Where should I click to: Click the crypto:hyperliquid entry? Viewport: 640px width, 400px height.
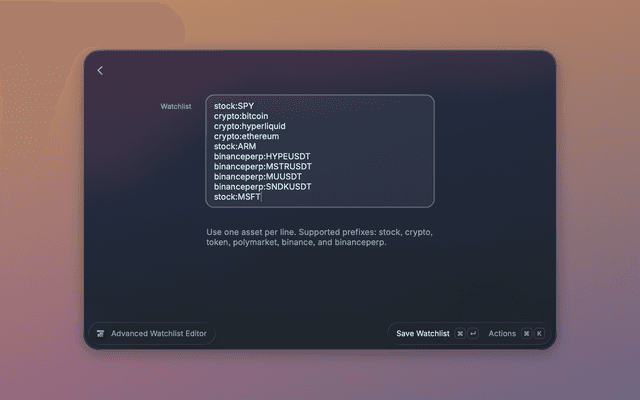(249, 126)
